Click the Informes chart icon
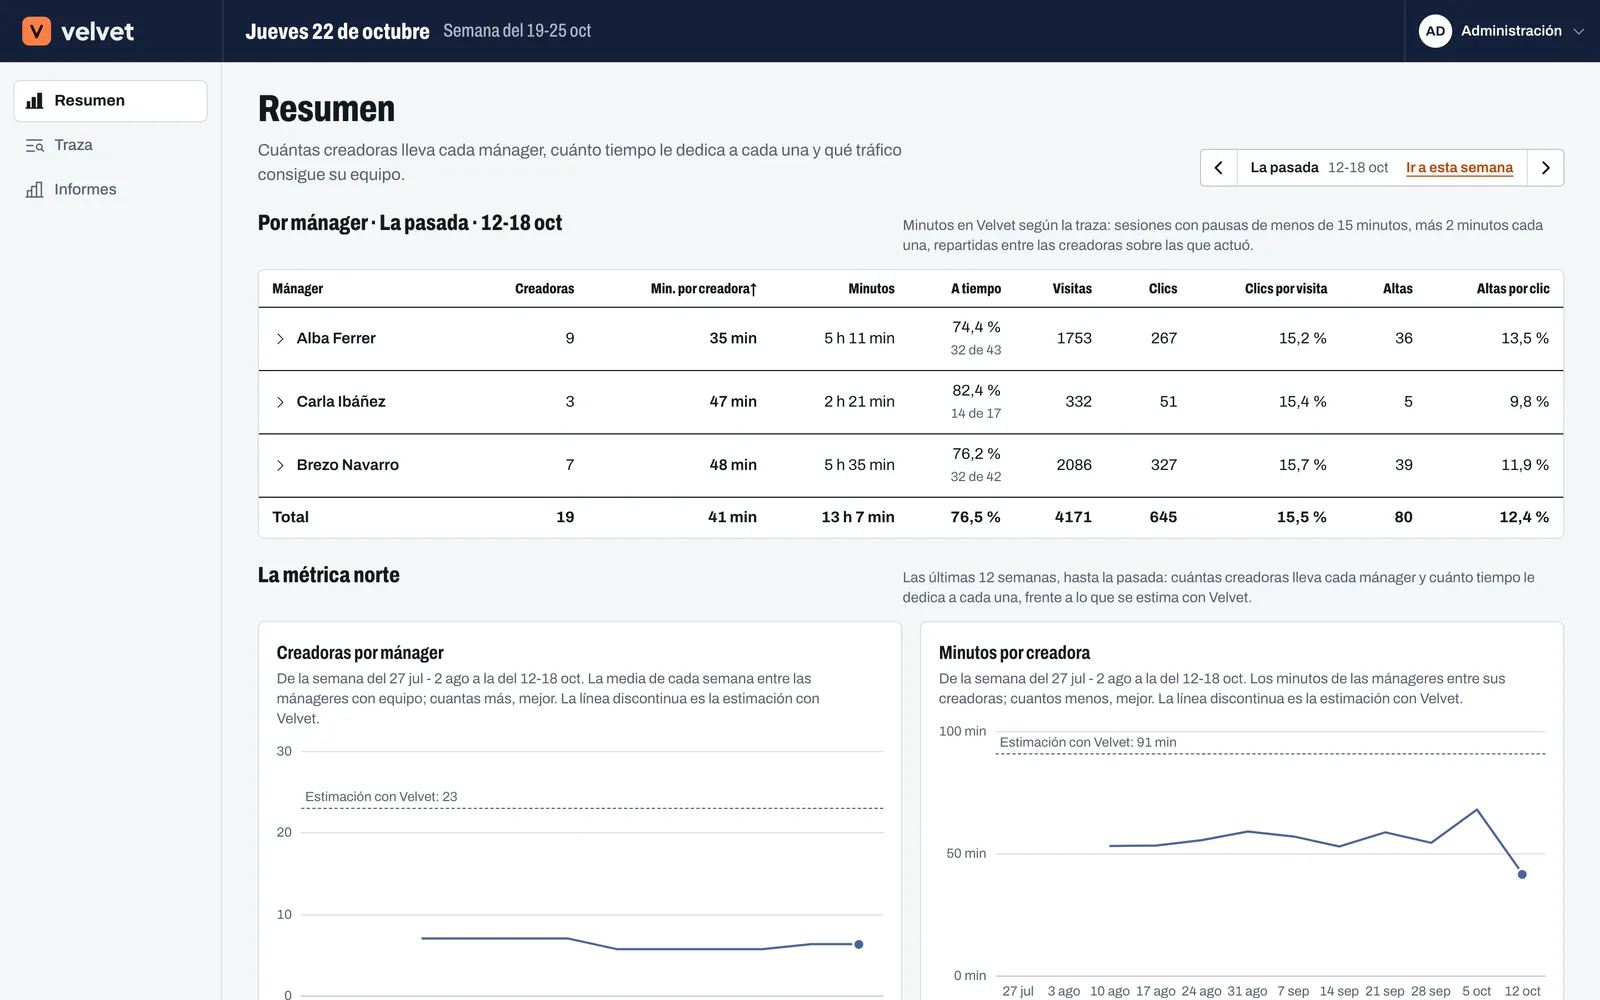 [34, 189]
